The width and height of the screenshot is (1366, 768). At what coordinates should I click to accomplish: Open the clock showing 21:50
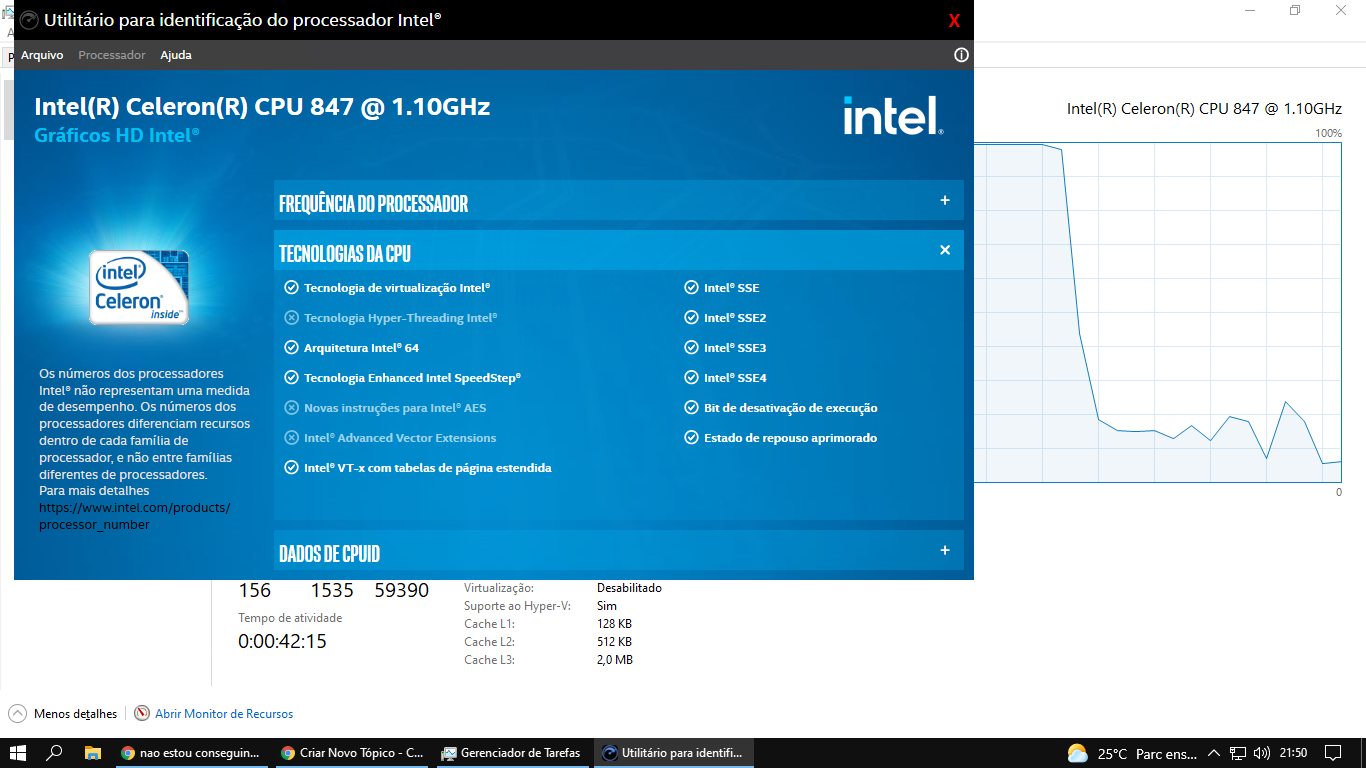pyautogui.click(x=1293, y=753)
